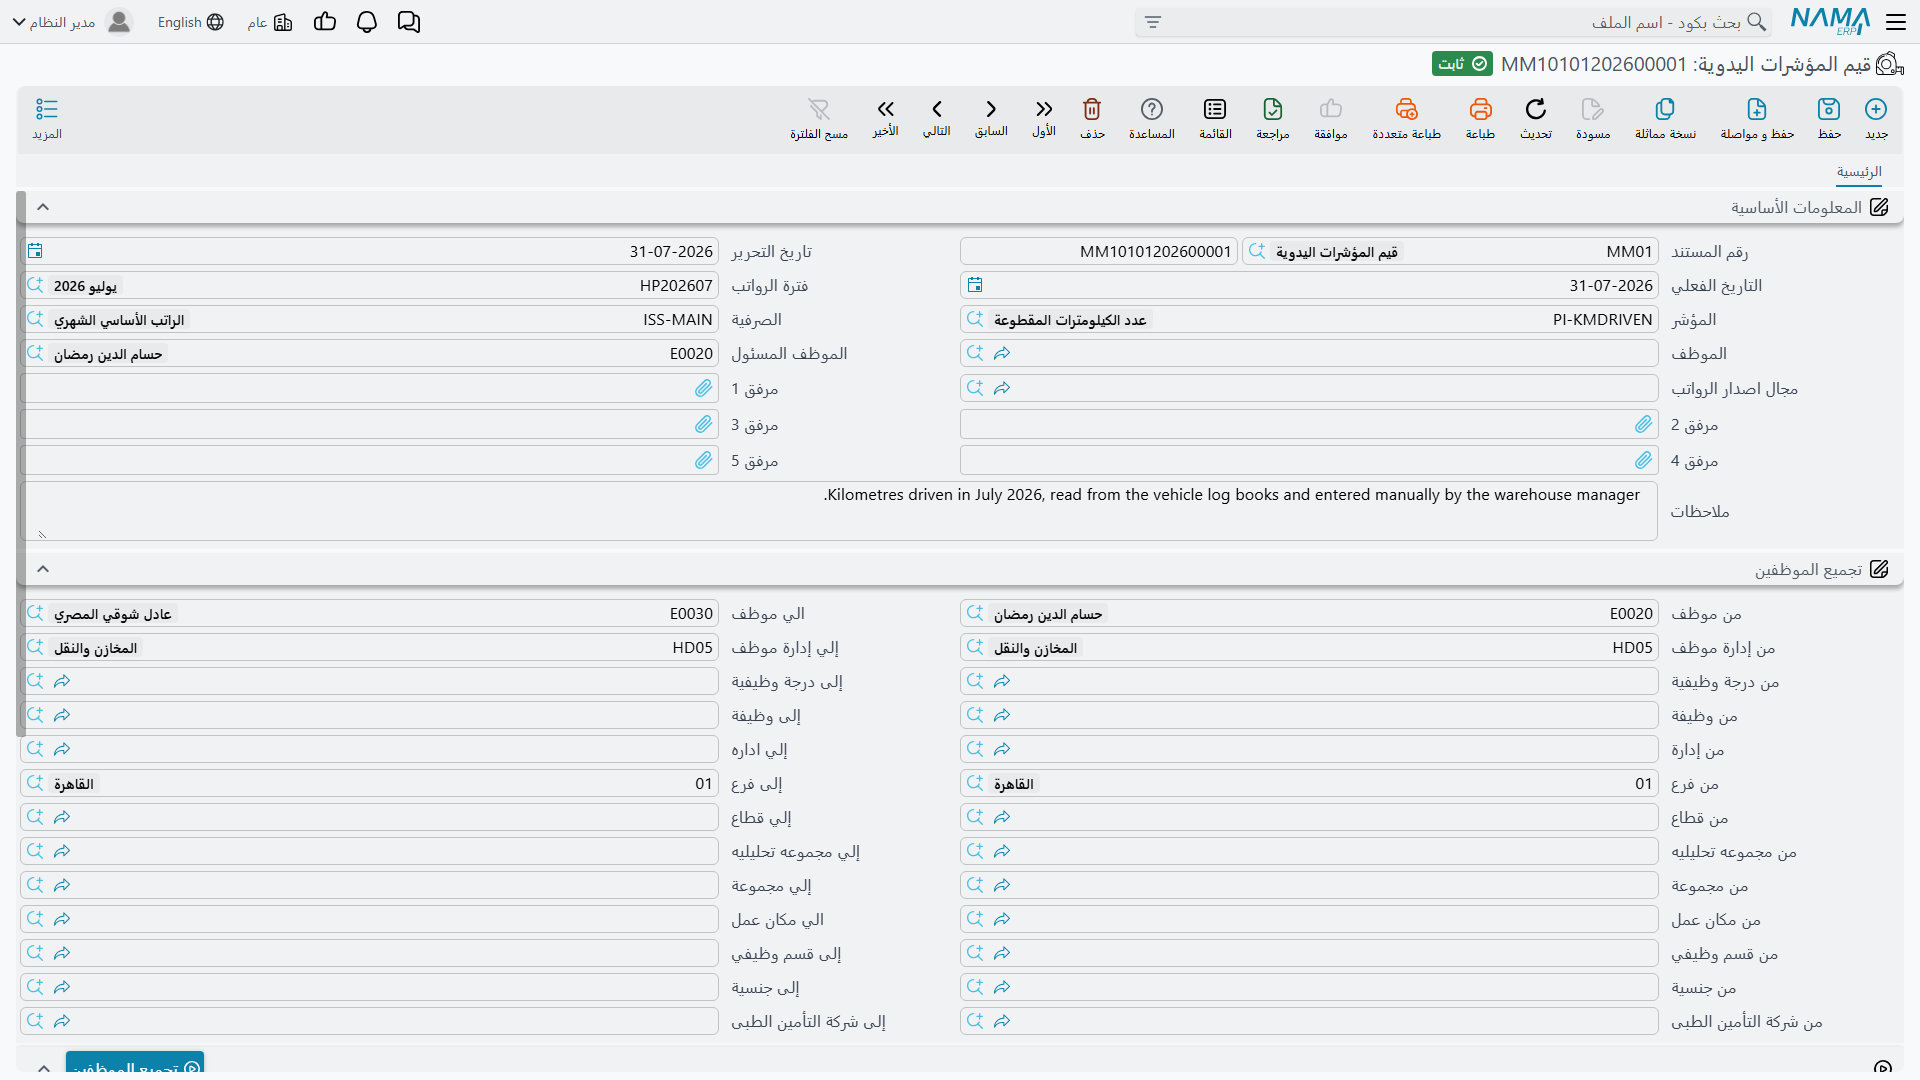The height and width of the screenshot is (1080, 1920).
Task: Open calendar picker for تاريخ التحرير
Action: (35, 251)
